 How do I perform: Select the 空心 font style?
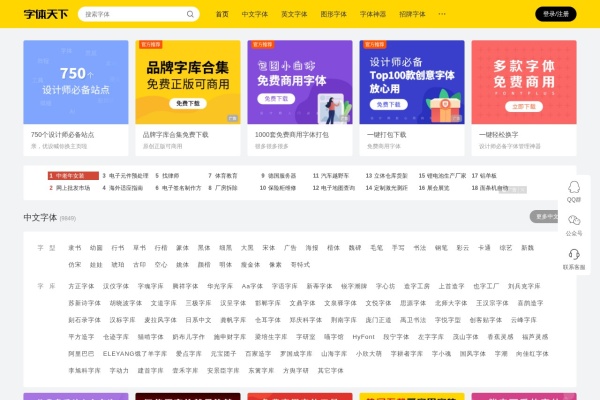pyautogui.click(x=161, y=264)
